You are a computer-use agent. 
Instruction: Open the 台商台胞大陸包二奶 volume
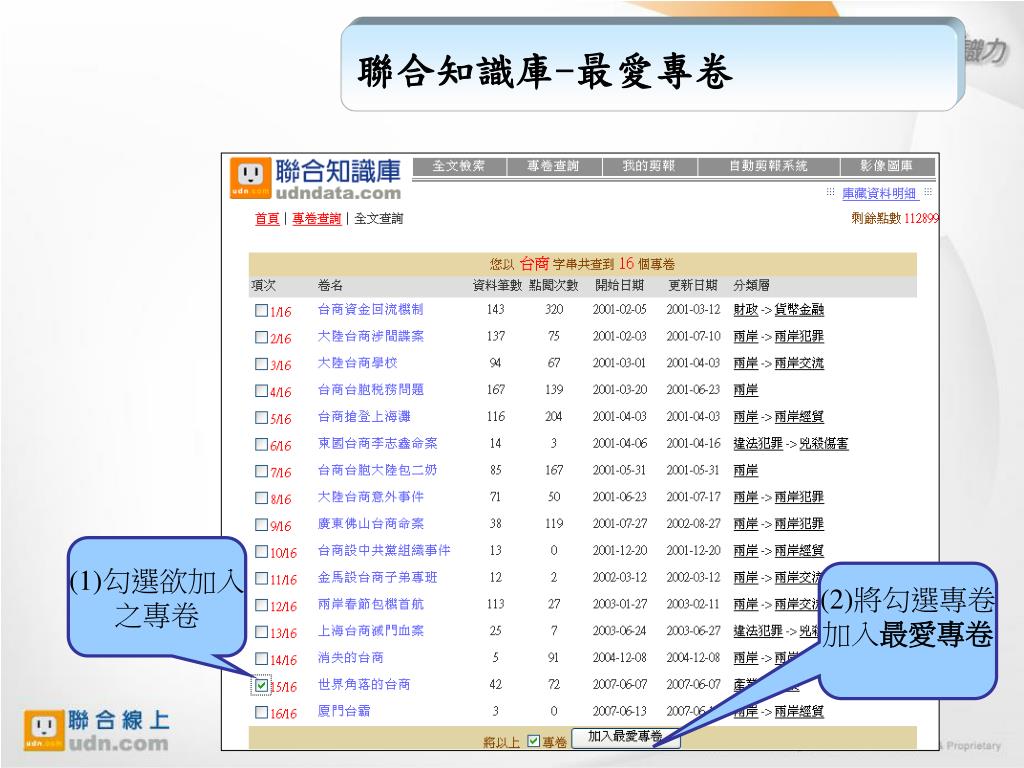click(x=377, y=470)
